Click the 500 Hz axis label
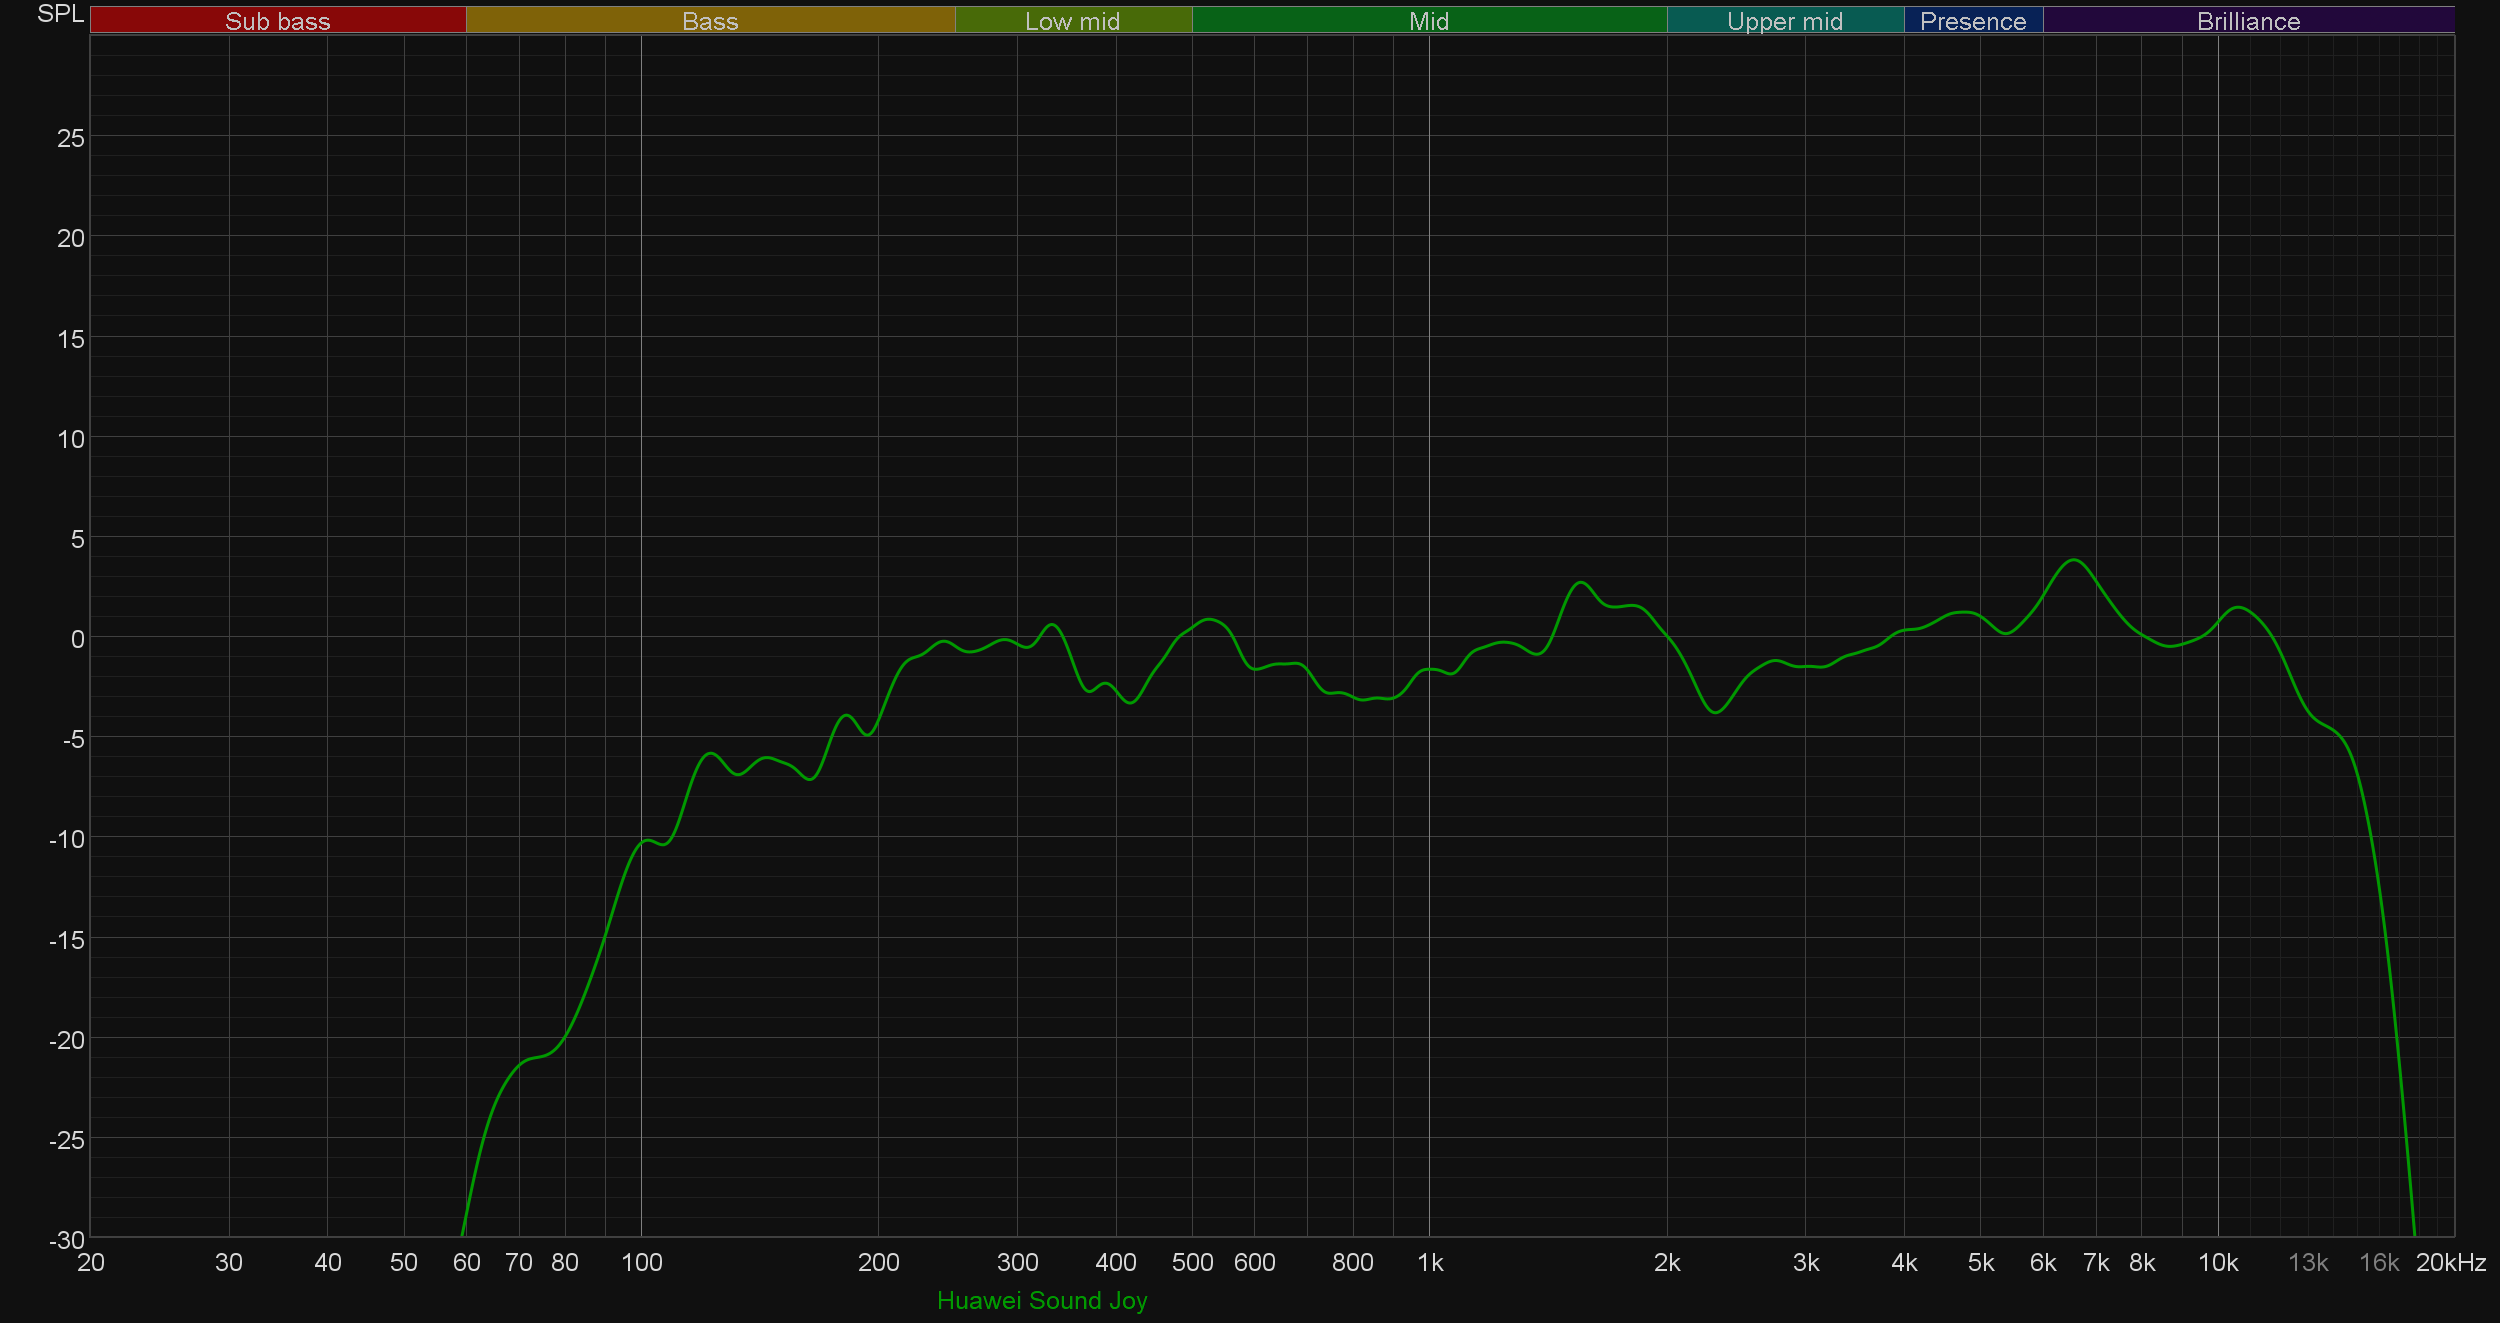This screenshot has height=1323, width=2500. pos(1192,1263)
